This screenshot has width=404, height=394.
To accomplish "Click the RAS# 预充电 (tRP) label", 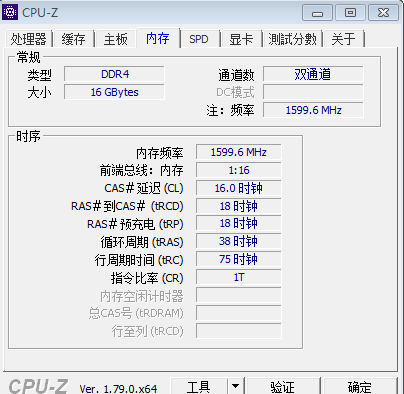I will (x=135, y=224).
